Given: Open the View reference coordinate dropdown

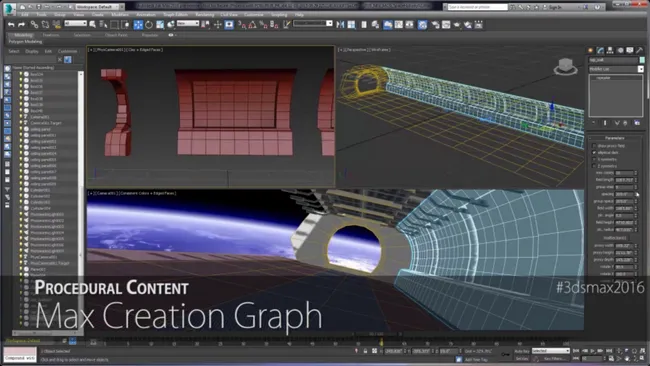Looking at the screenshot, I should pos(188,24).
